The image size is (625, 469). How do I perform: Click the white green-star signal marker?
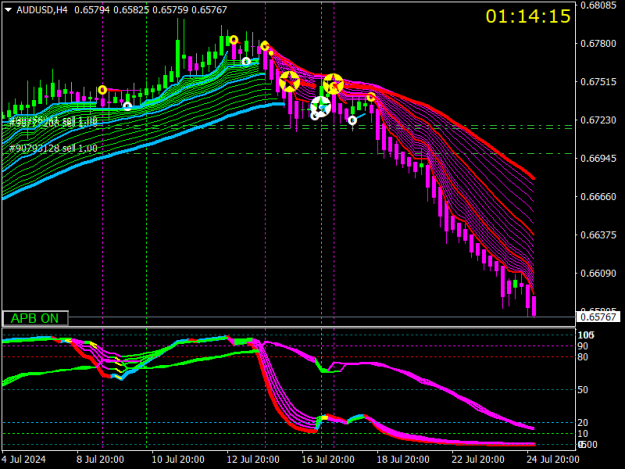click(x=321, y=106)
